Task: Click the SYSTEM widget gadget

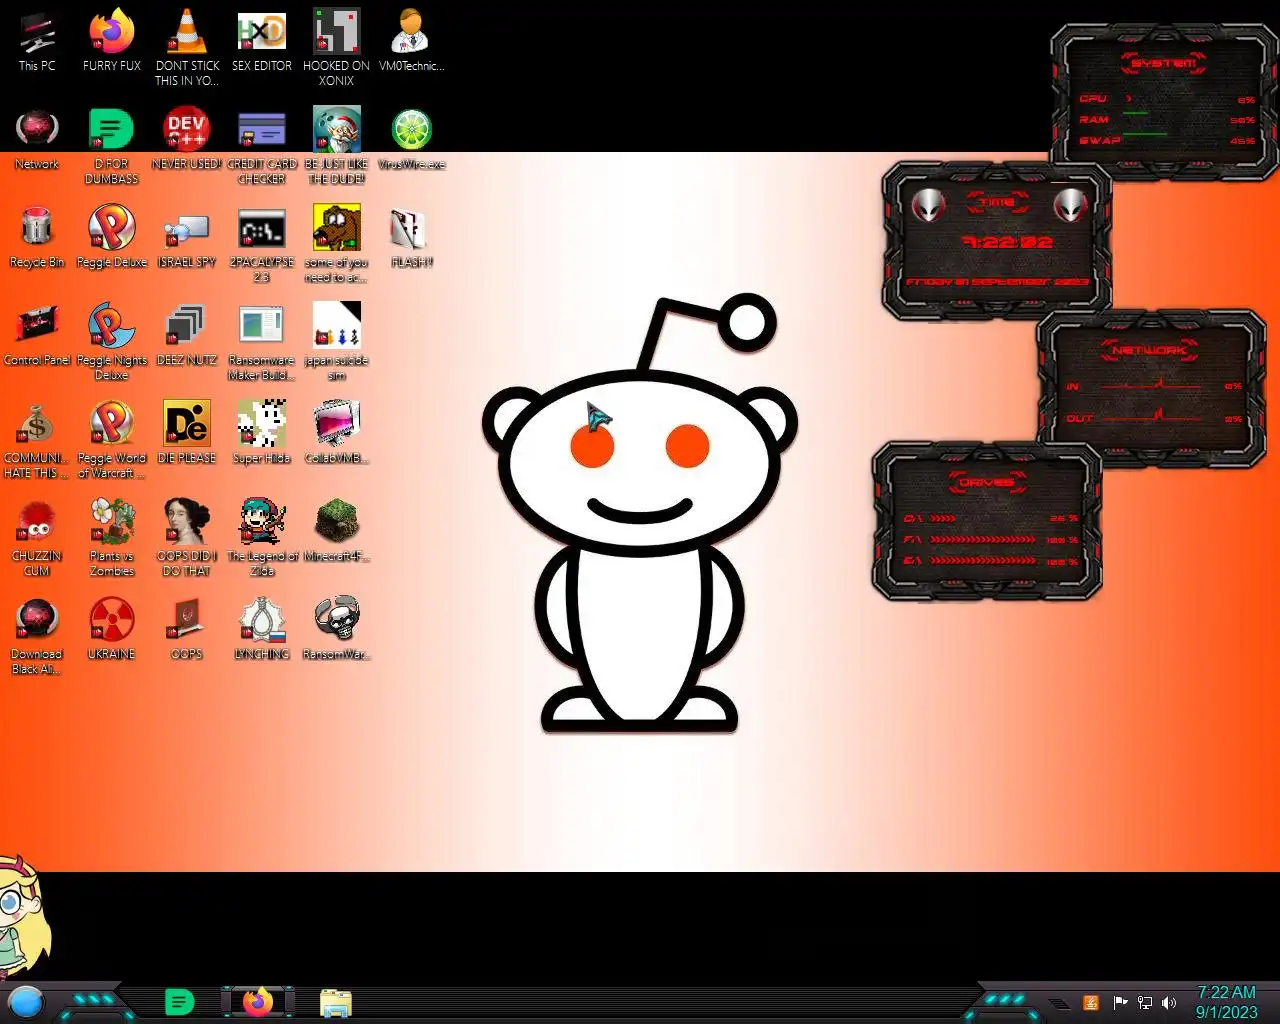Action: tap(1165, 102)
